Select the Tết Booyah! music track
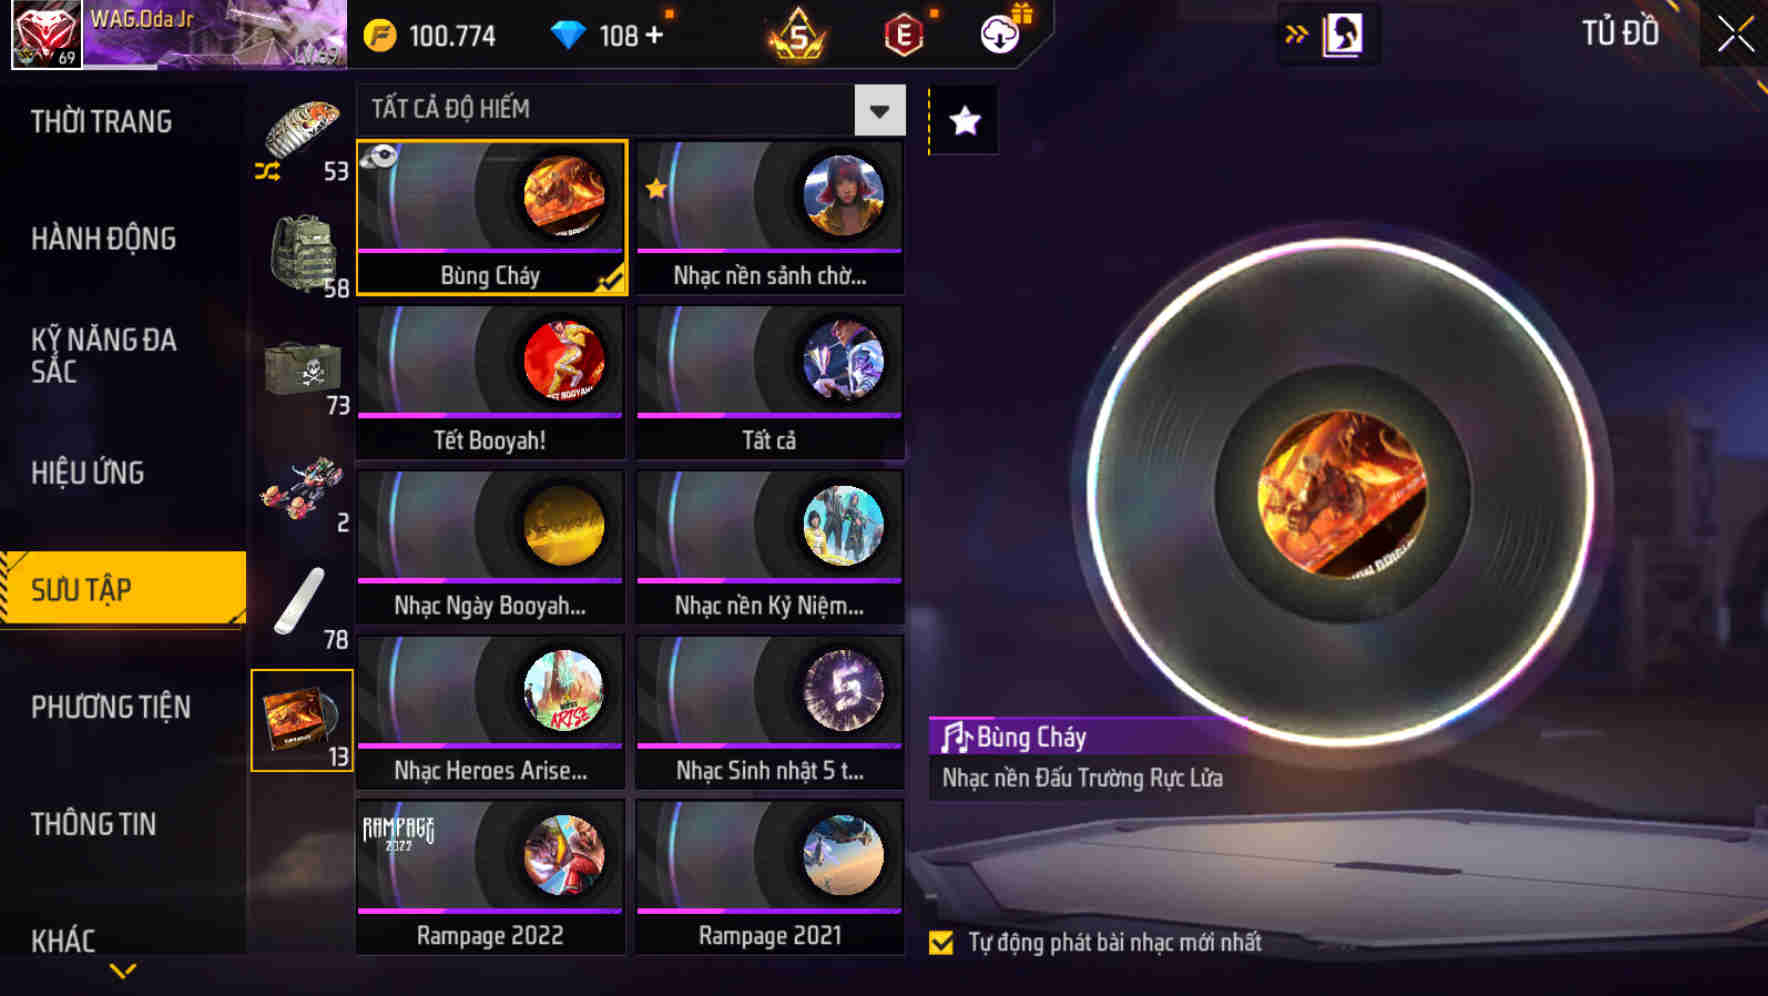The width and height of the screenshot is (1768, 996). click(x=491, y=382)
